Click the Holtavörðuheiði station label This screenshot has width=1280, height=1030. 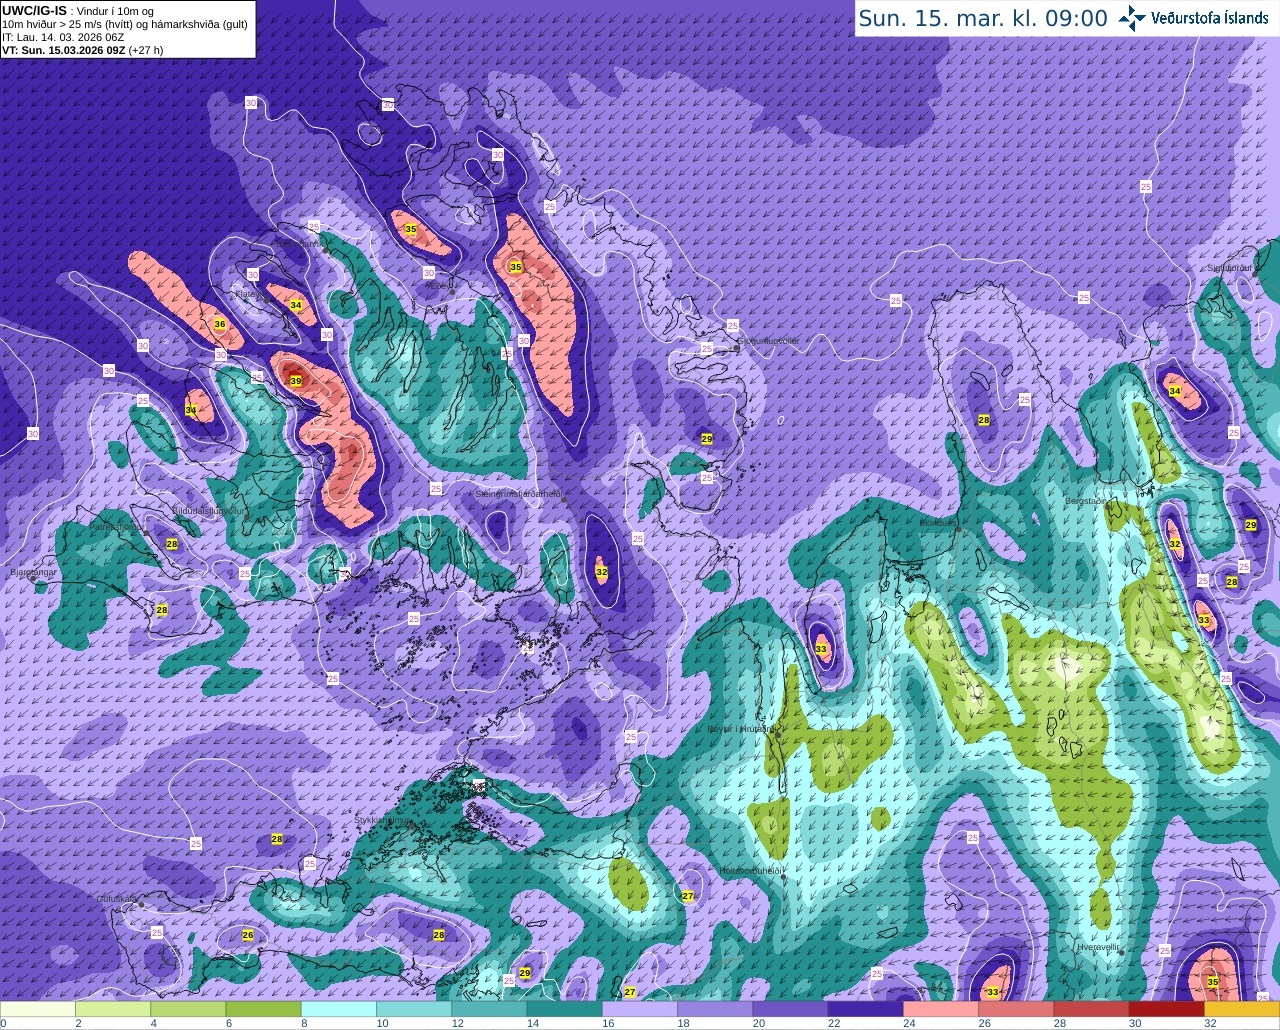point(750,871)
